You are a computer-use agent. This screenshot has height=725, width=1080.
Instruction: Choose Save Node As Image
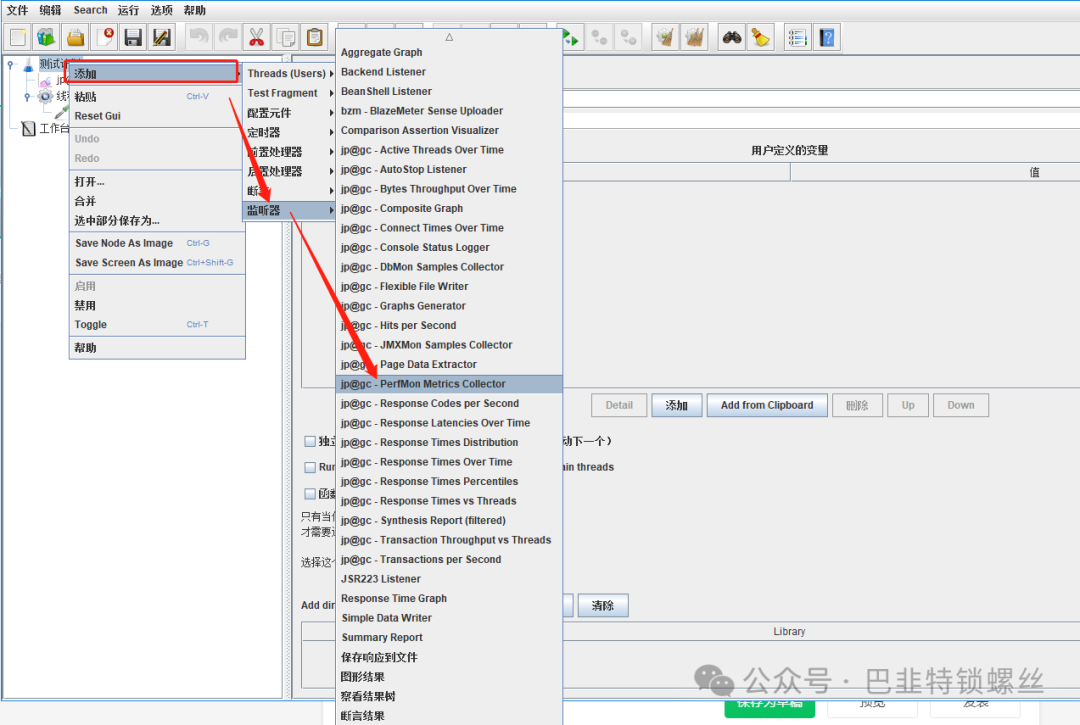(x=157, y=243)
